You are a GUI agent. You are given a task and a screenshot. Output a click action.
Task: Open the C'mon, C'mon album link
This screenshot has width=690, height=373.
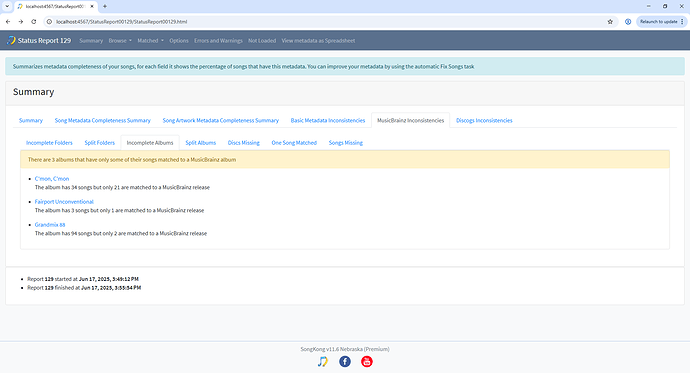coord(52,179)
